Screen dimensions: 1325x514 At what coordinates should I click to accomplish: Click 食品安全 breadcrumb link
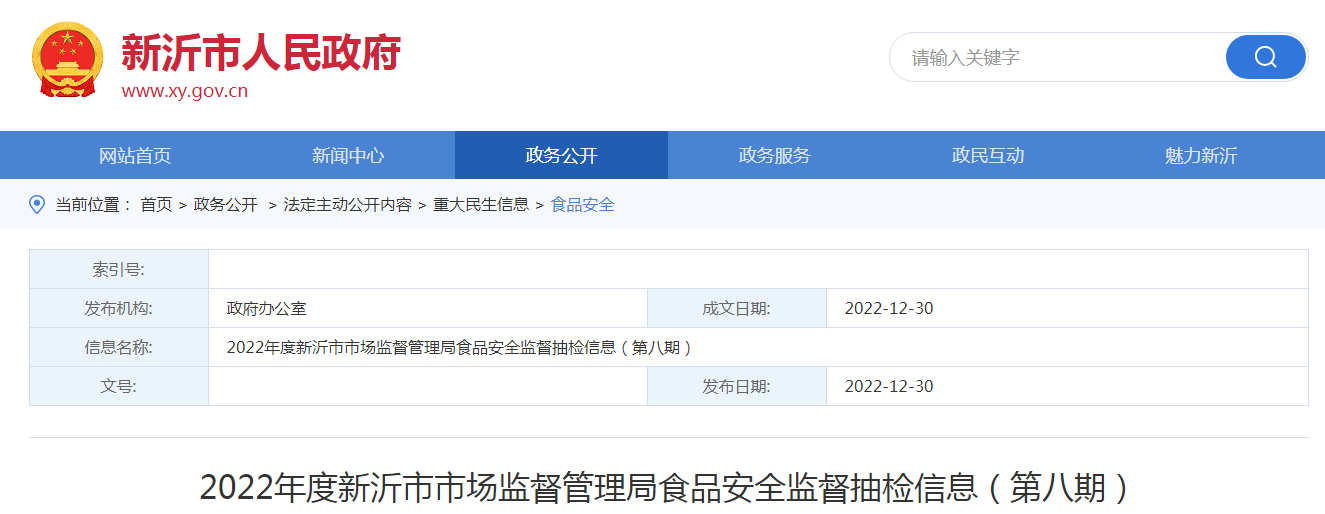pos(583,204)
